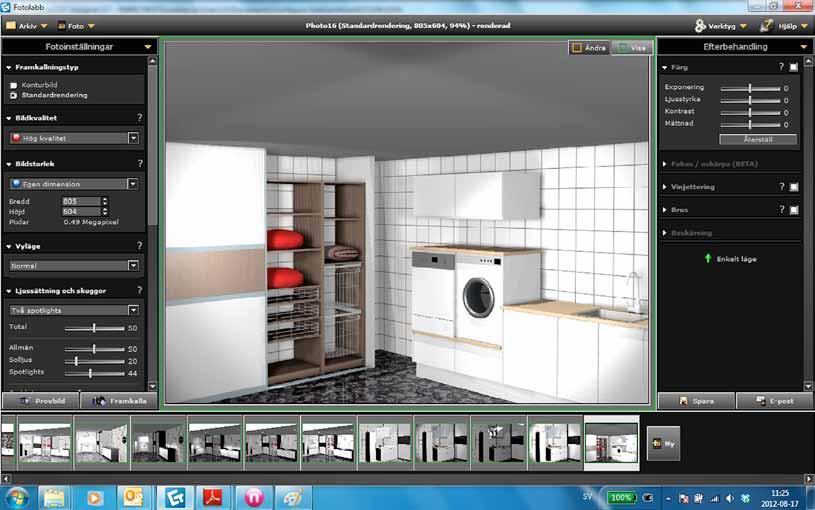Click the Framkalla button
Image resolution: width=815 pixels, height=510 pixels.
[x=119, y=401]
